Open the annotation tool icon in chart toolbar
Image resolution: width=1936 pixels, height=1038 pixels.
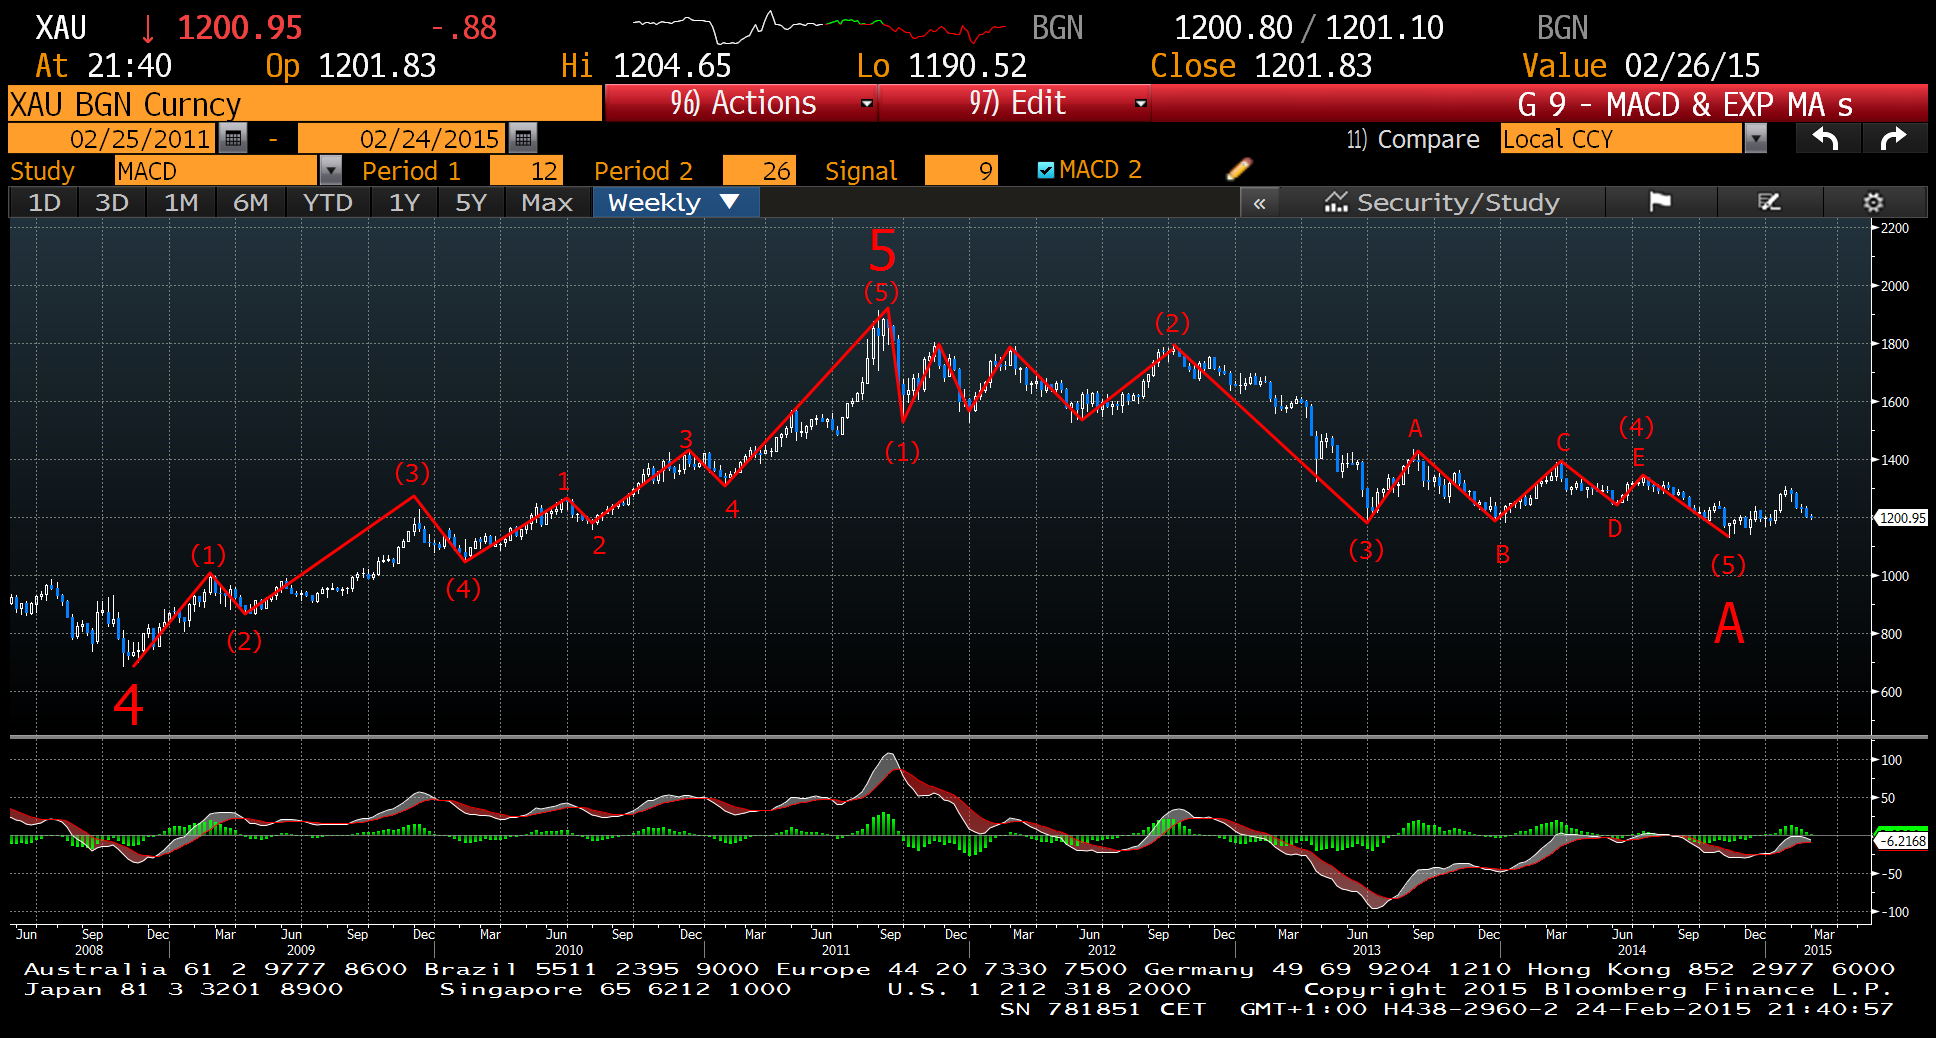(x=1769, y=202)
